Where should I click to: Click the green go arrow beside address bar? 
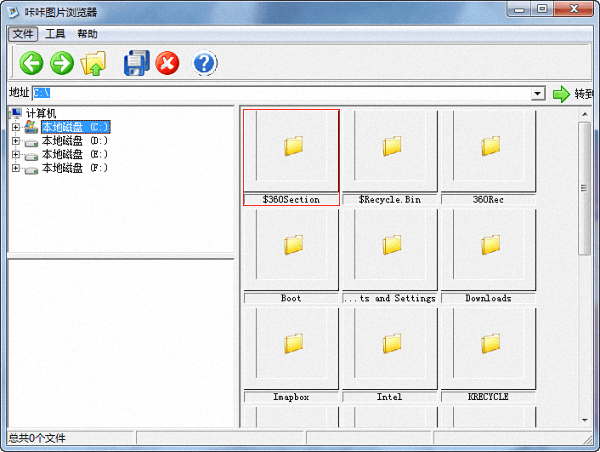(561, 94)
